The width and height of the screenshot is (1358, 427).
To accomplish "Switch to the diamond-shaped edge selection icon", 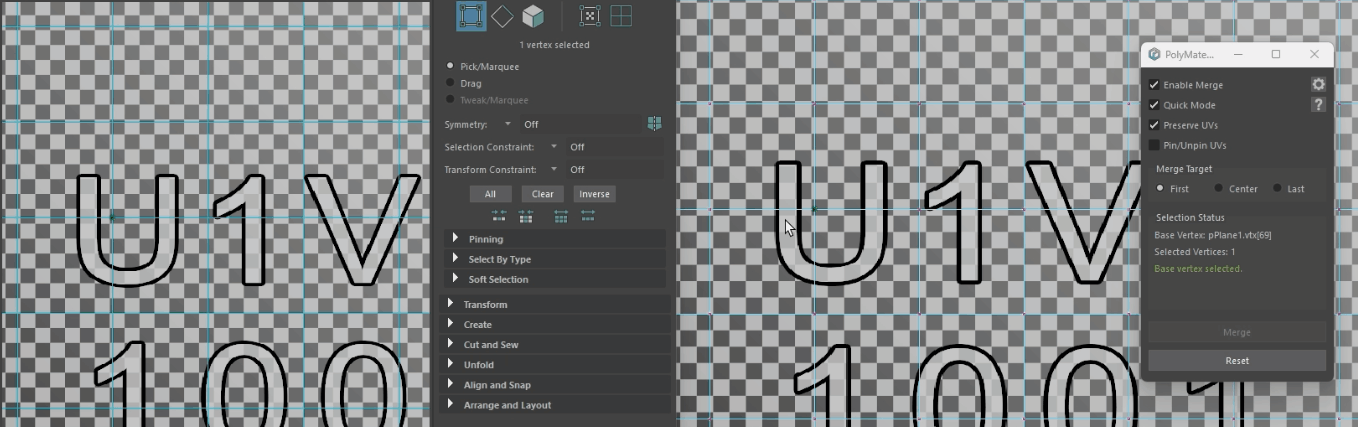I will pos(502,16).
